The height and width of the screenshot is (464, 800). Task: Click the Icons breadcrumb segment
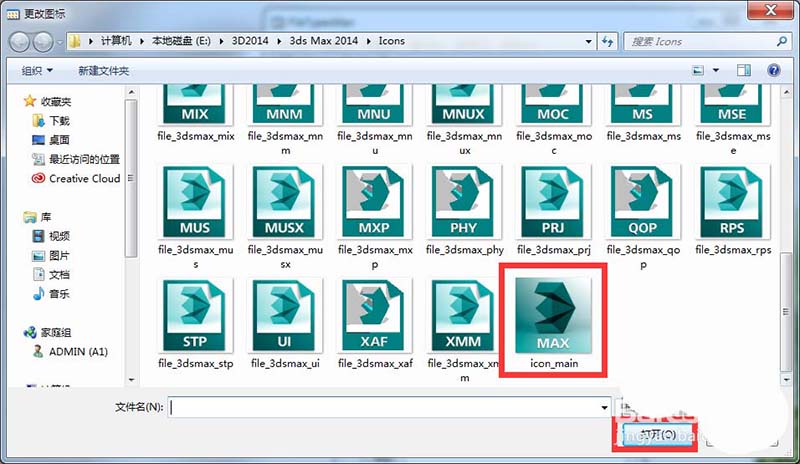pyautogui.click(x=391, y=41)
